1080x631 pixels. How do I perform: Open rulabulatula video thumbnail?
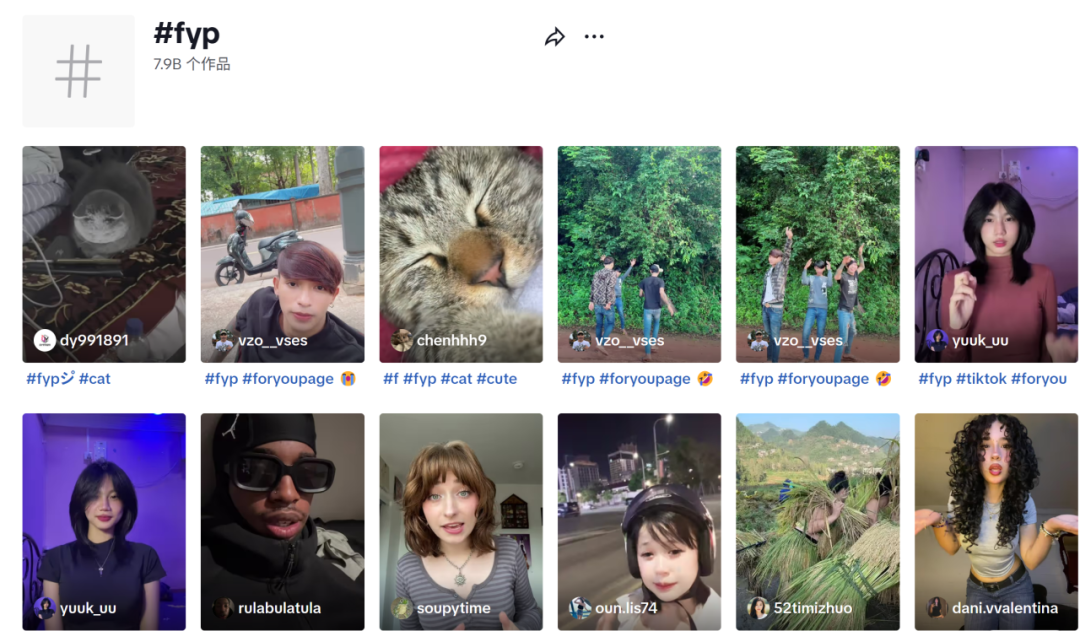click(282, 521)
